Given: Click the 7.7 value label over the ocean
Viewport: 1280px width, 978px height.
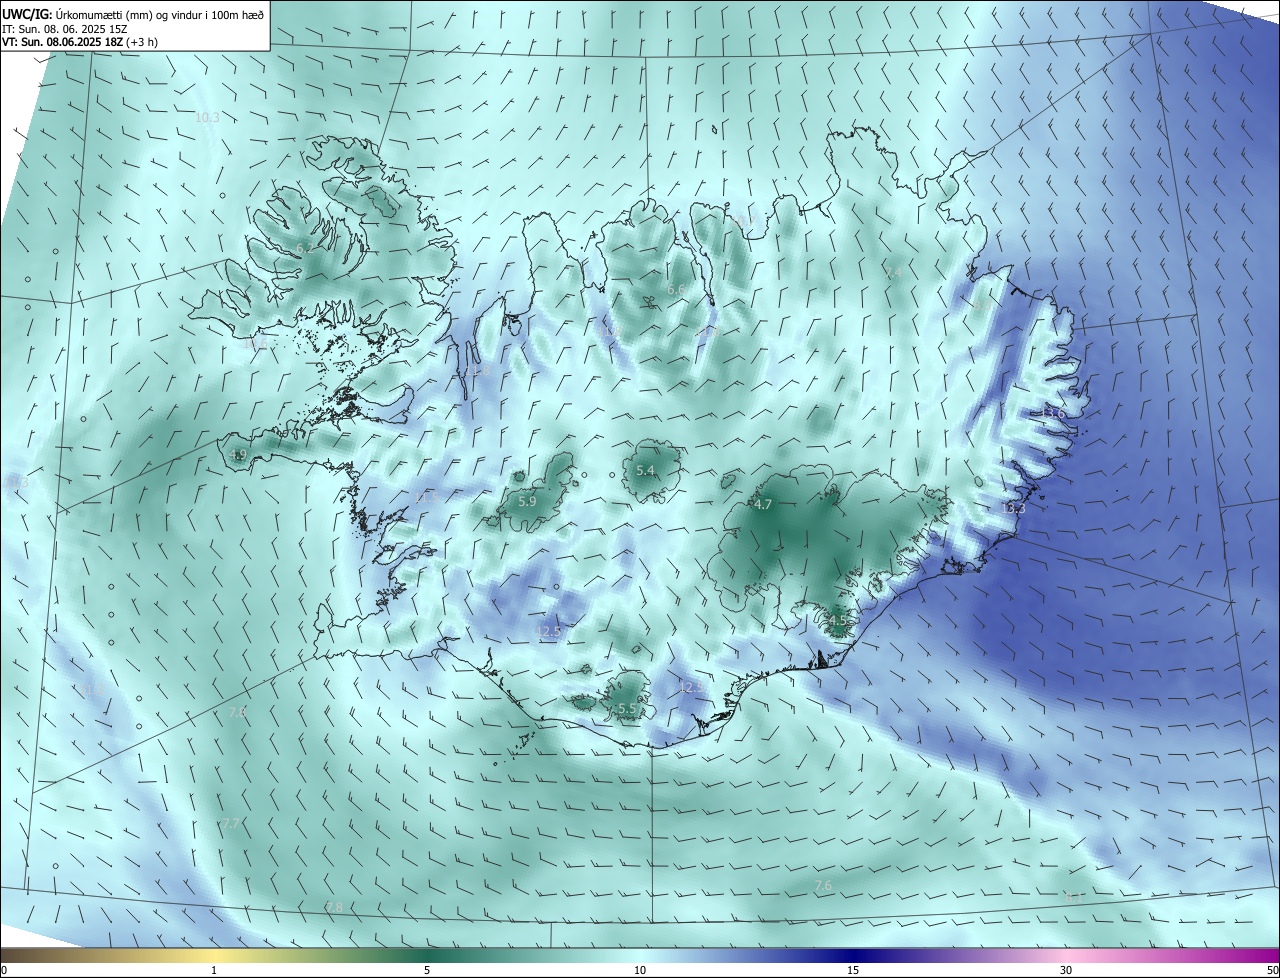Looking at the screenshot, I should pyautogui.click(x=230, y=823).
